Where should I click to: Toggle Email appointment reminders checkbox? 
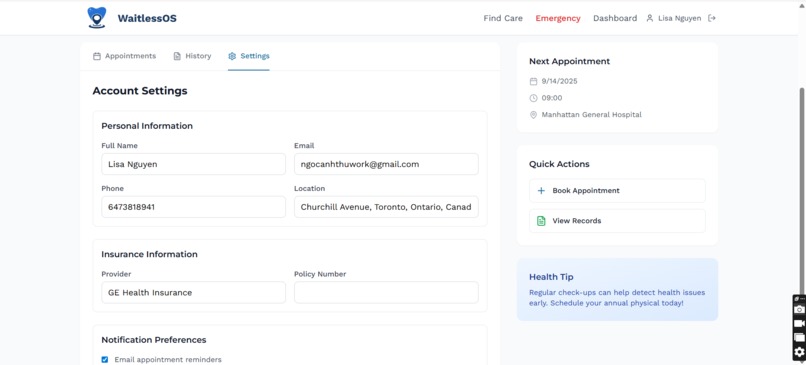tap(105, 360)
